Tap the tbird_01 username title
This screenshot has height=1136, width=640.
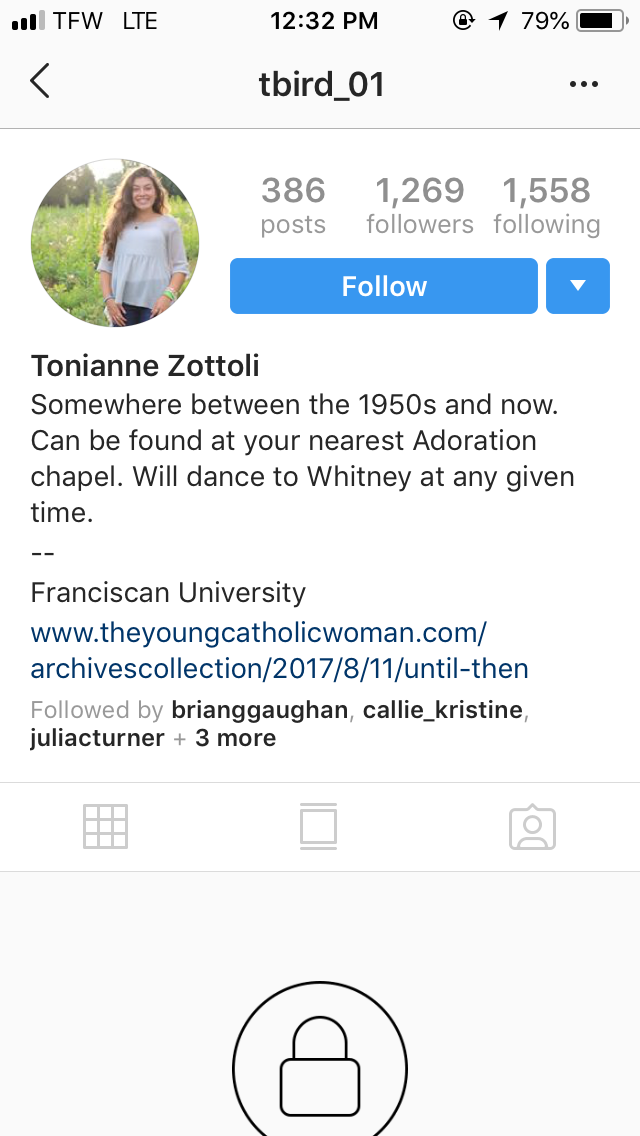pyautogui.click(x=321, y=84)
